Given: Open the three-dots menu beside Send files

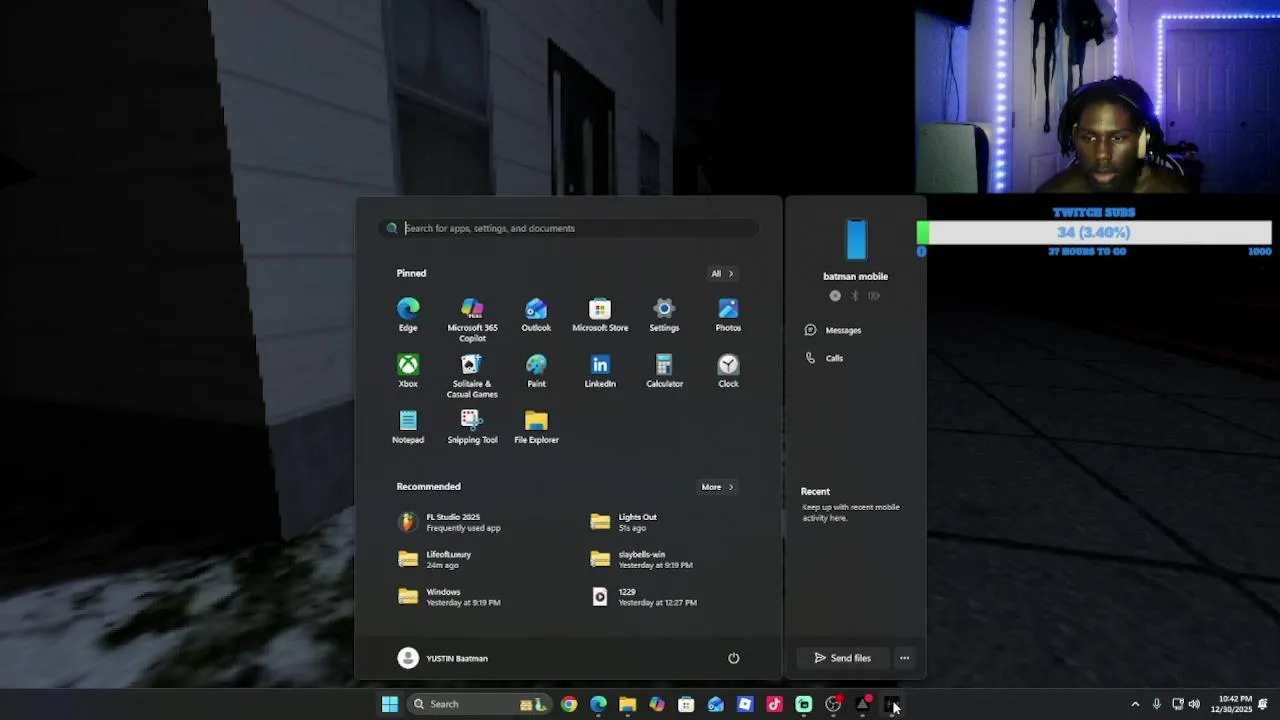Looking at the screenshot, I should coord(904,658).
